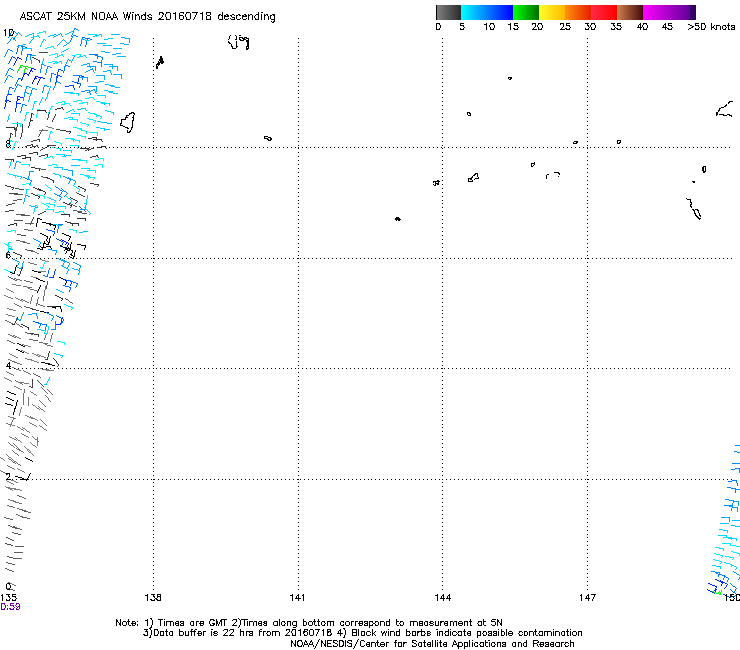Click the '138' longitude axis label
This screenshot has width=740, height=650.
(153, 598)
